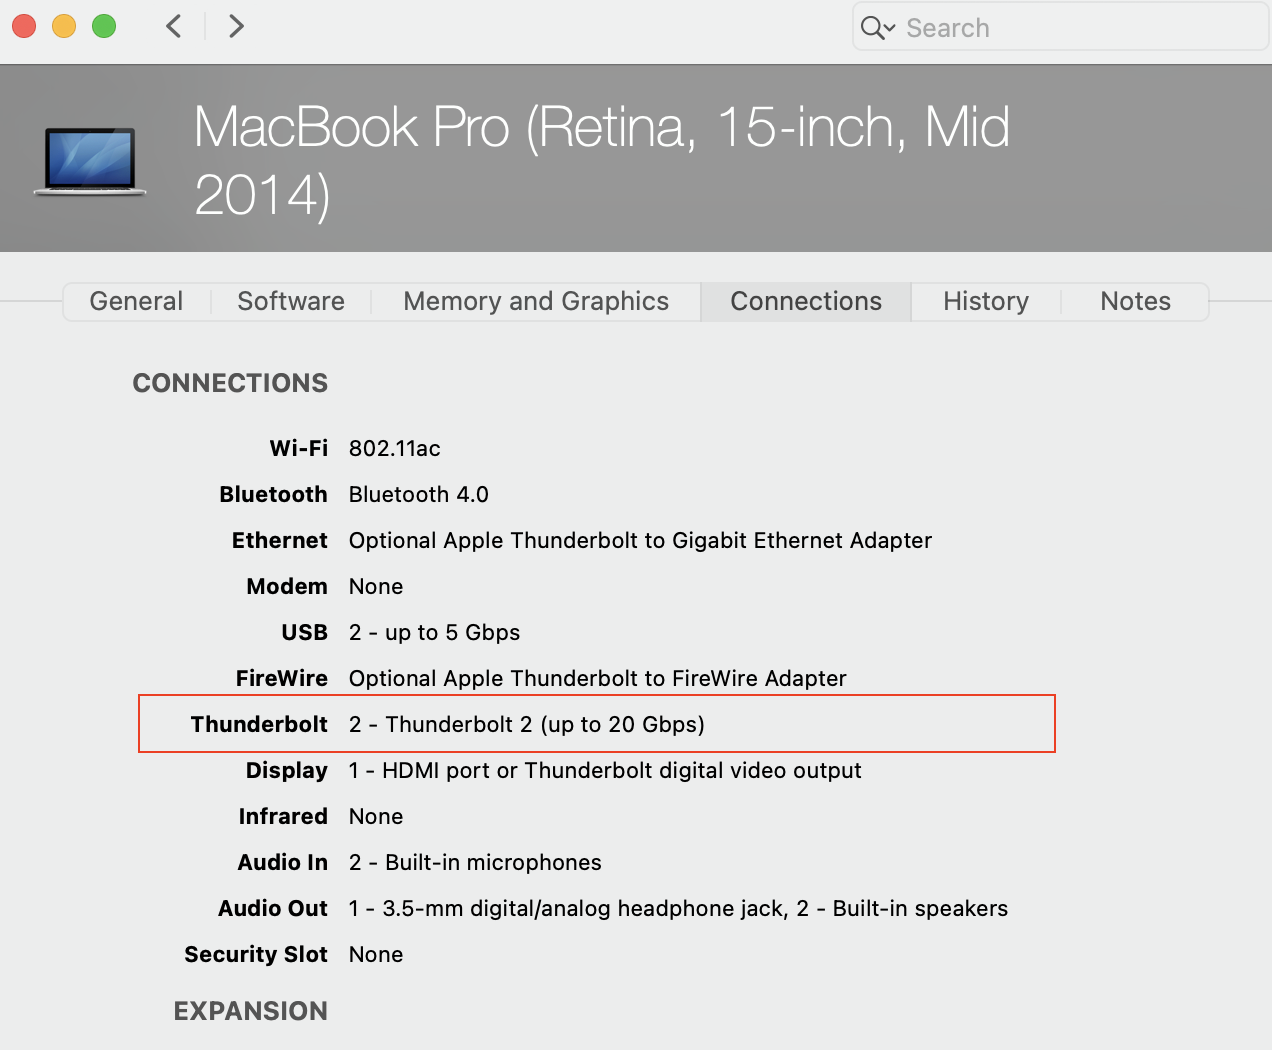Click the Bluetooth 4.0 value
Viewport: 1272px width, 1050px height.
click(x=419, y=494)
